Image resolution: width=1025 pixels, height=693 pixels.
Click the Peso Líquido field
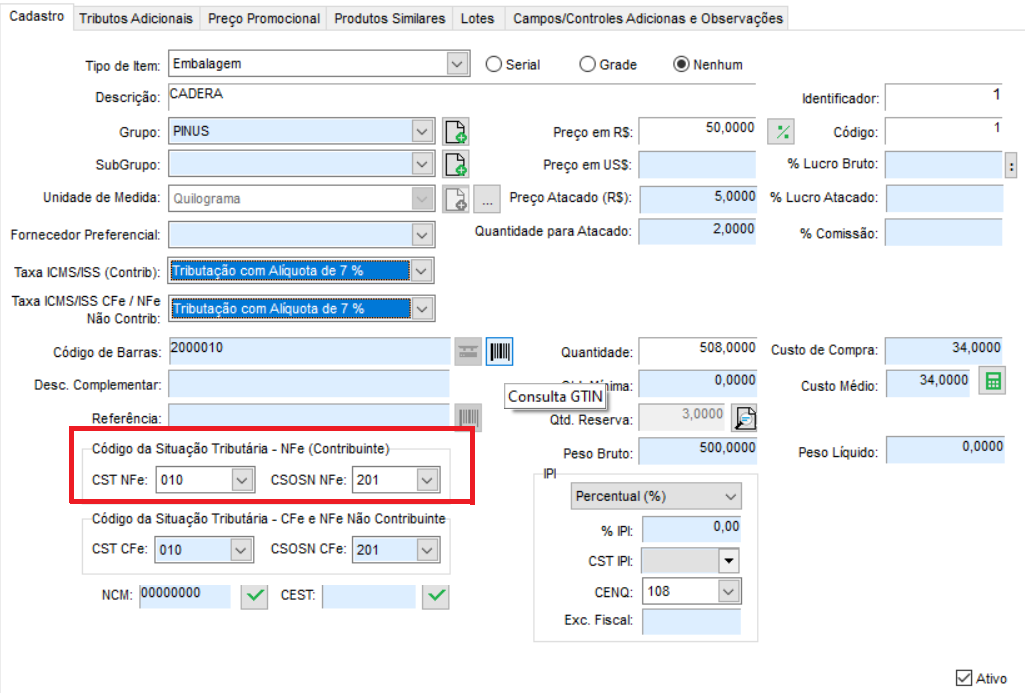click(945, 450)
